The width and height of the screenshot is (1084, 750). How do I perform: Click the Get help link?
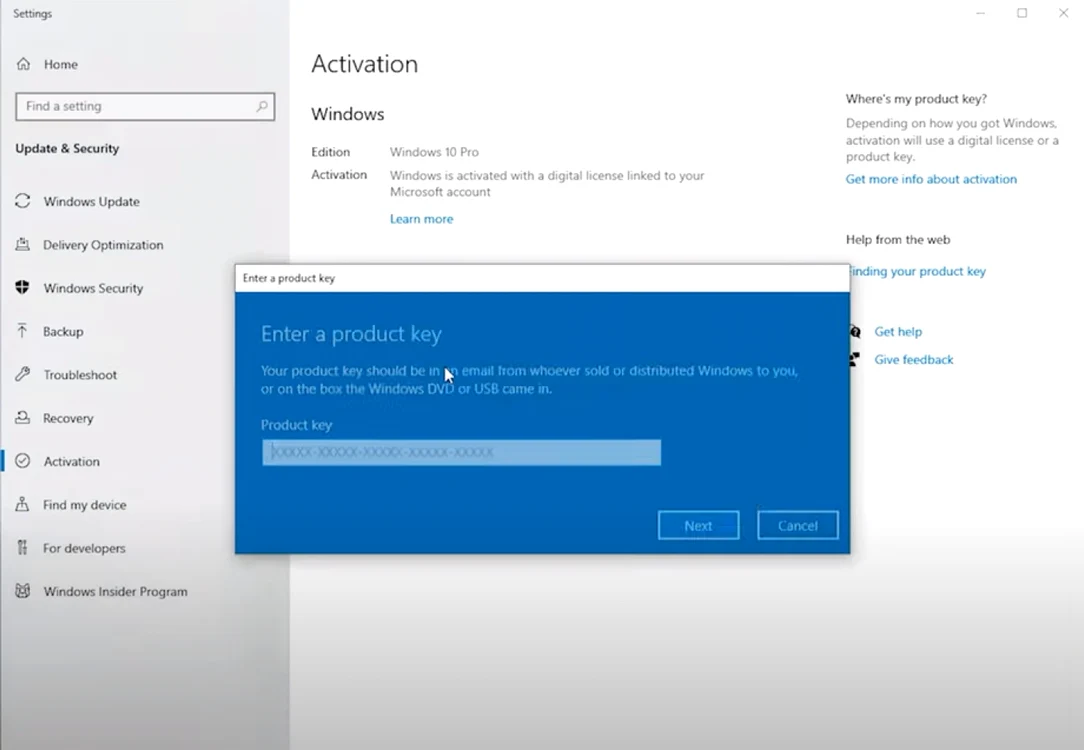point(898,332)
